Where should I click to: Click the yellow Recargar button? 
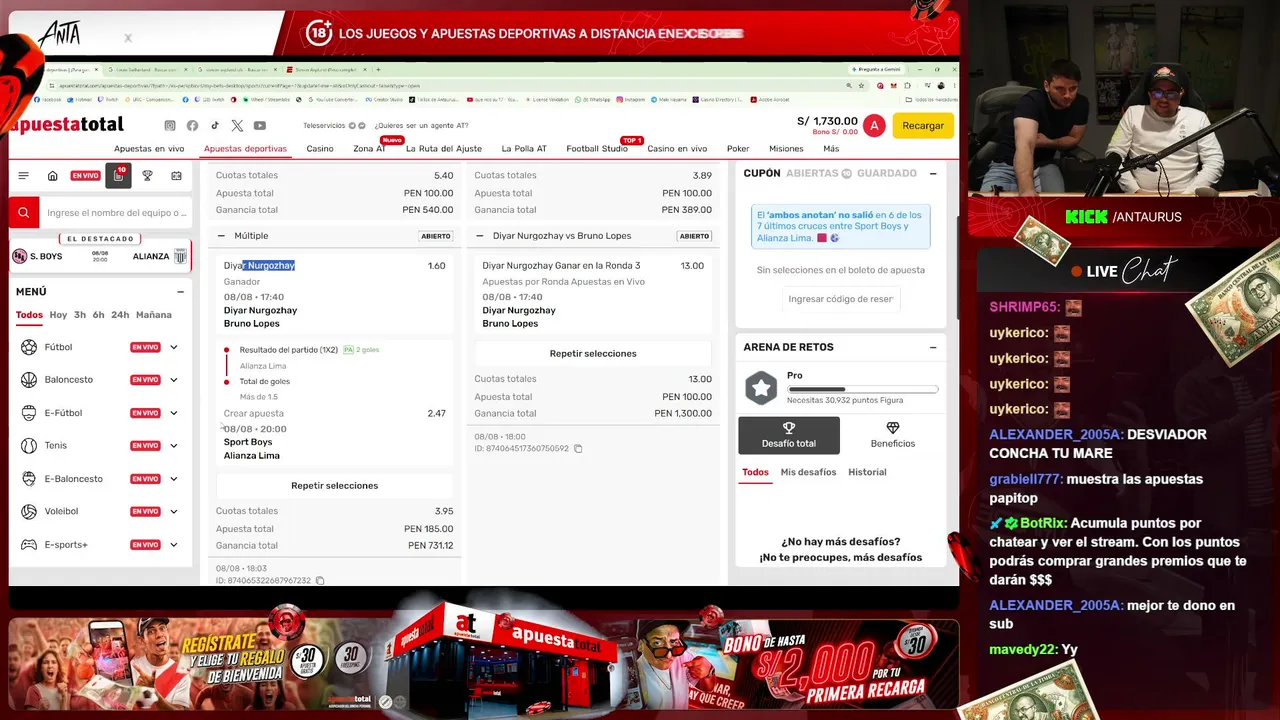click(923, 126)
